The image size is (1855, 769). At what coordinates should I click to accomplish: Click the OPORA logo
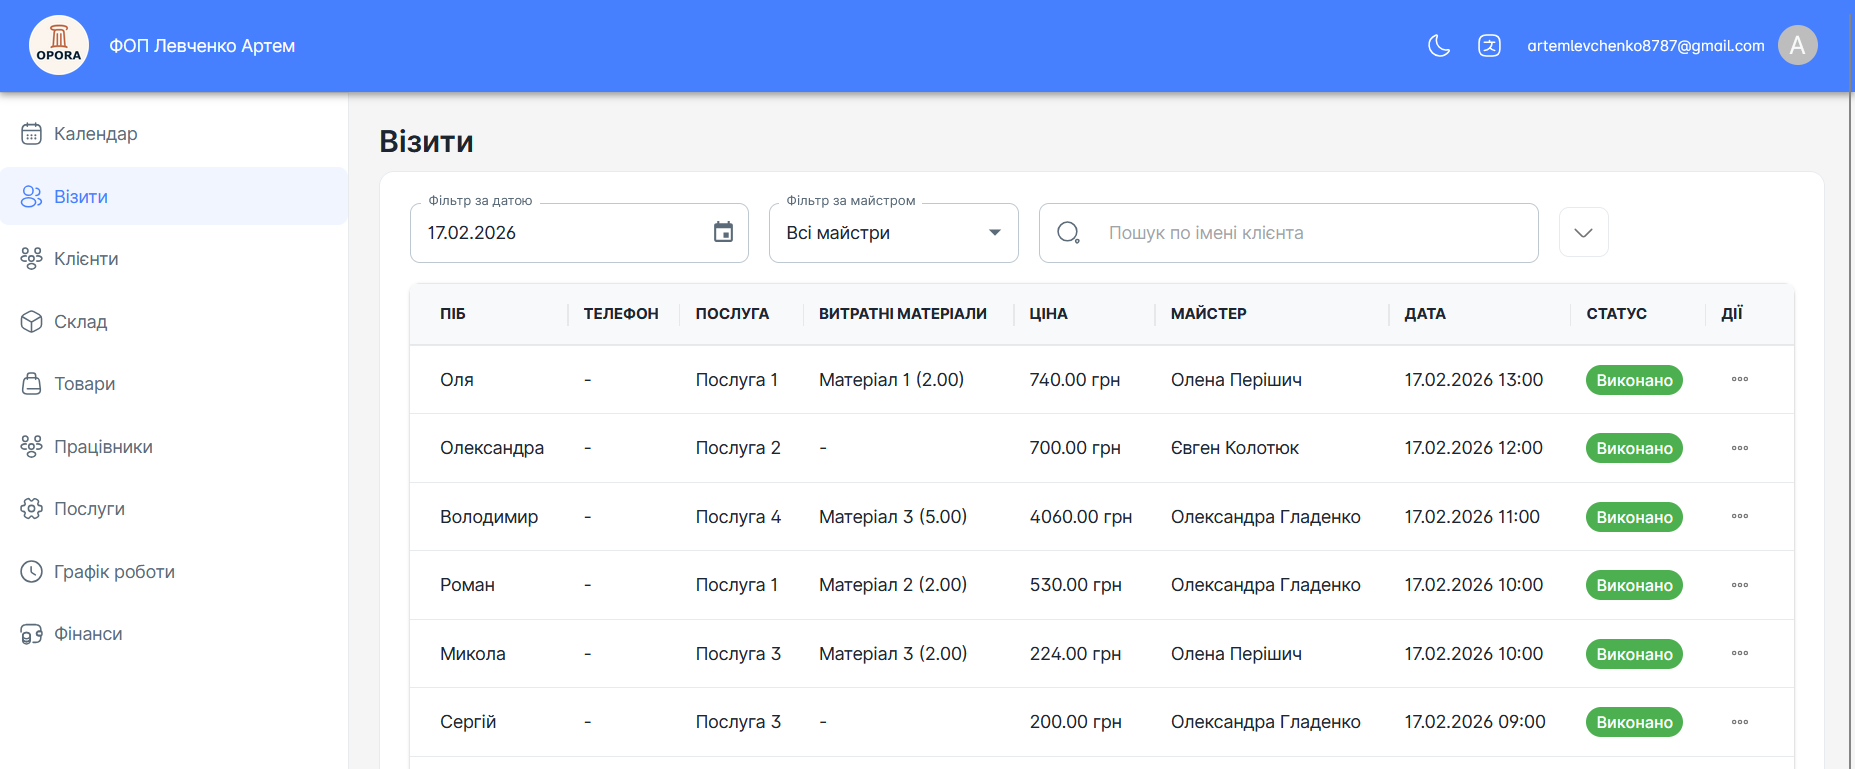click(59, 45)
